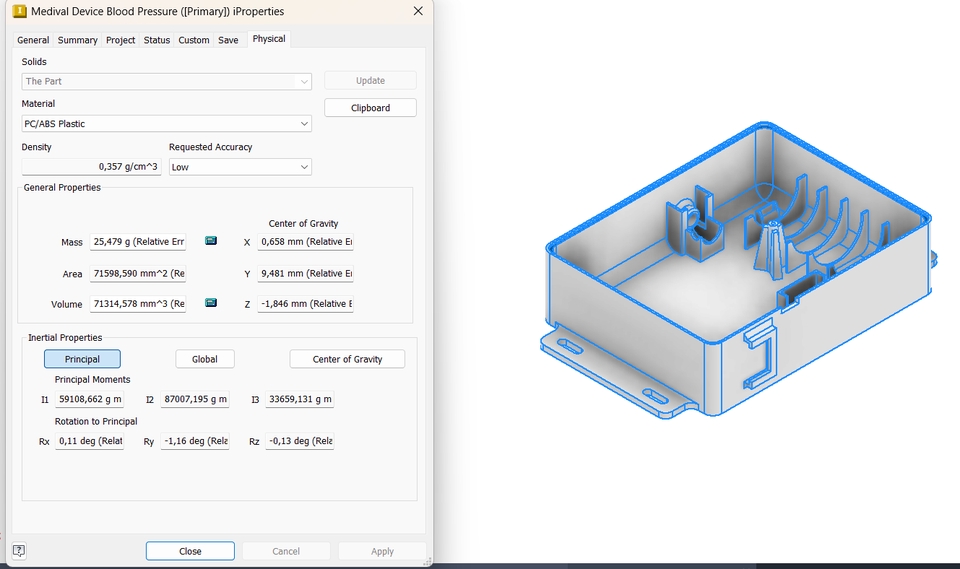Switch to the Summary tab
This screenshot has width=960, height=569.
click(x=77, y=40)
